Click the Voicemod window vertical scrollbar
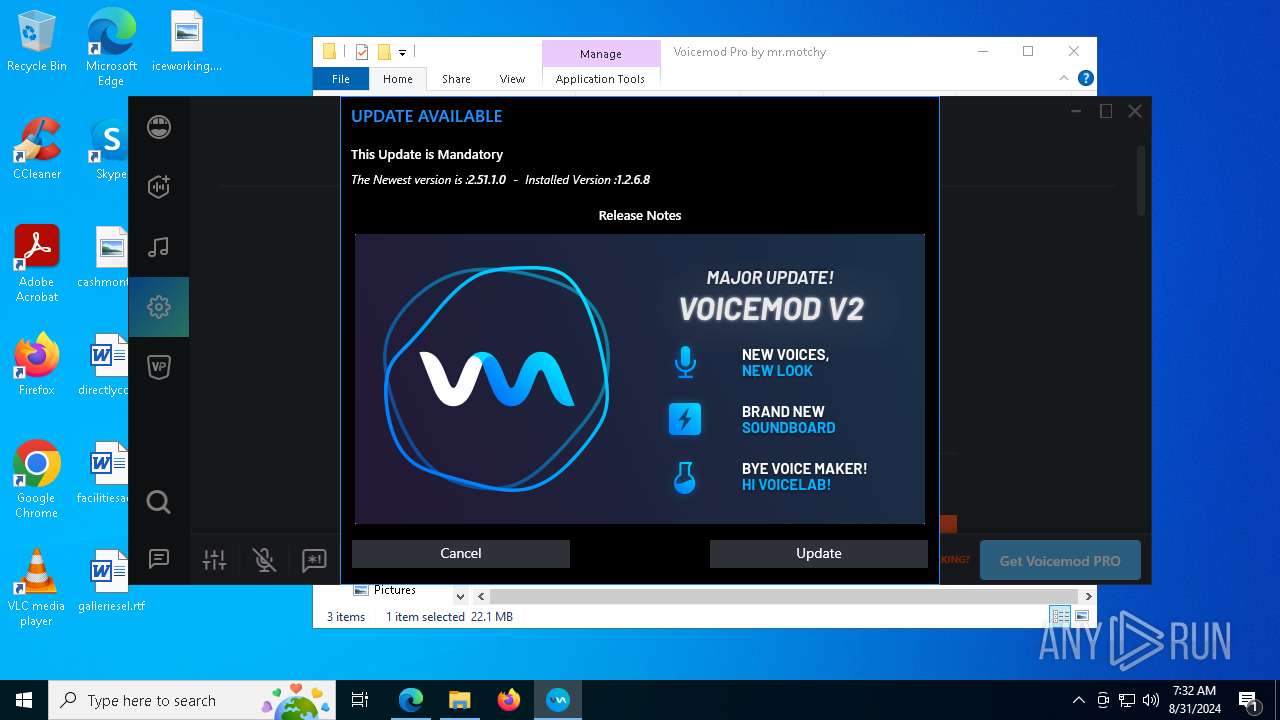The width and height of the screenshot is (1280, 720). 1141,180
